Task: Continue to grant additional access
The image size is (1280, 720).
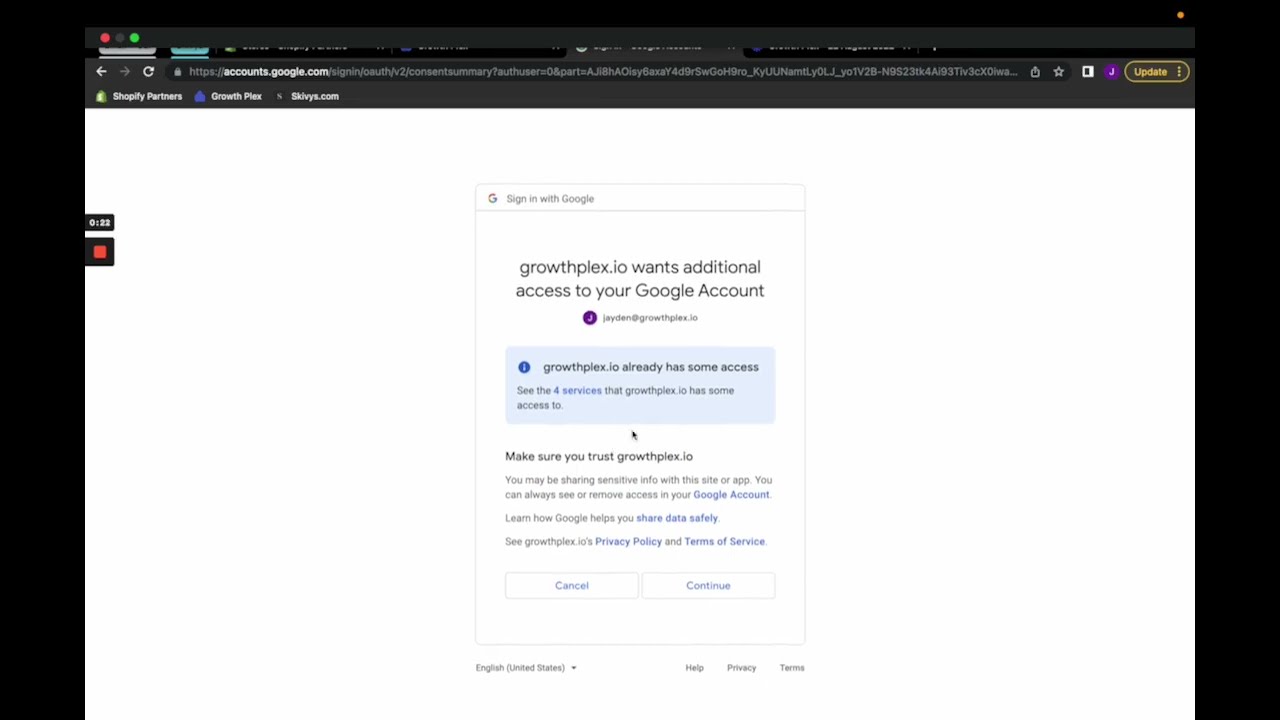Action: (x=708, y=586)
